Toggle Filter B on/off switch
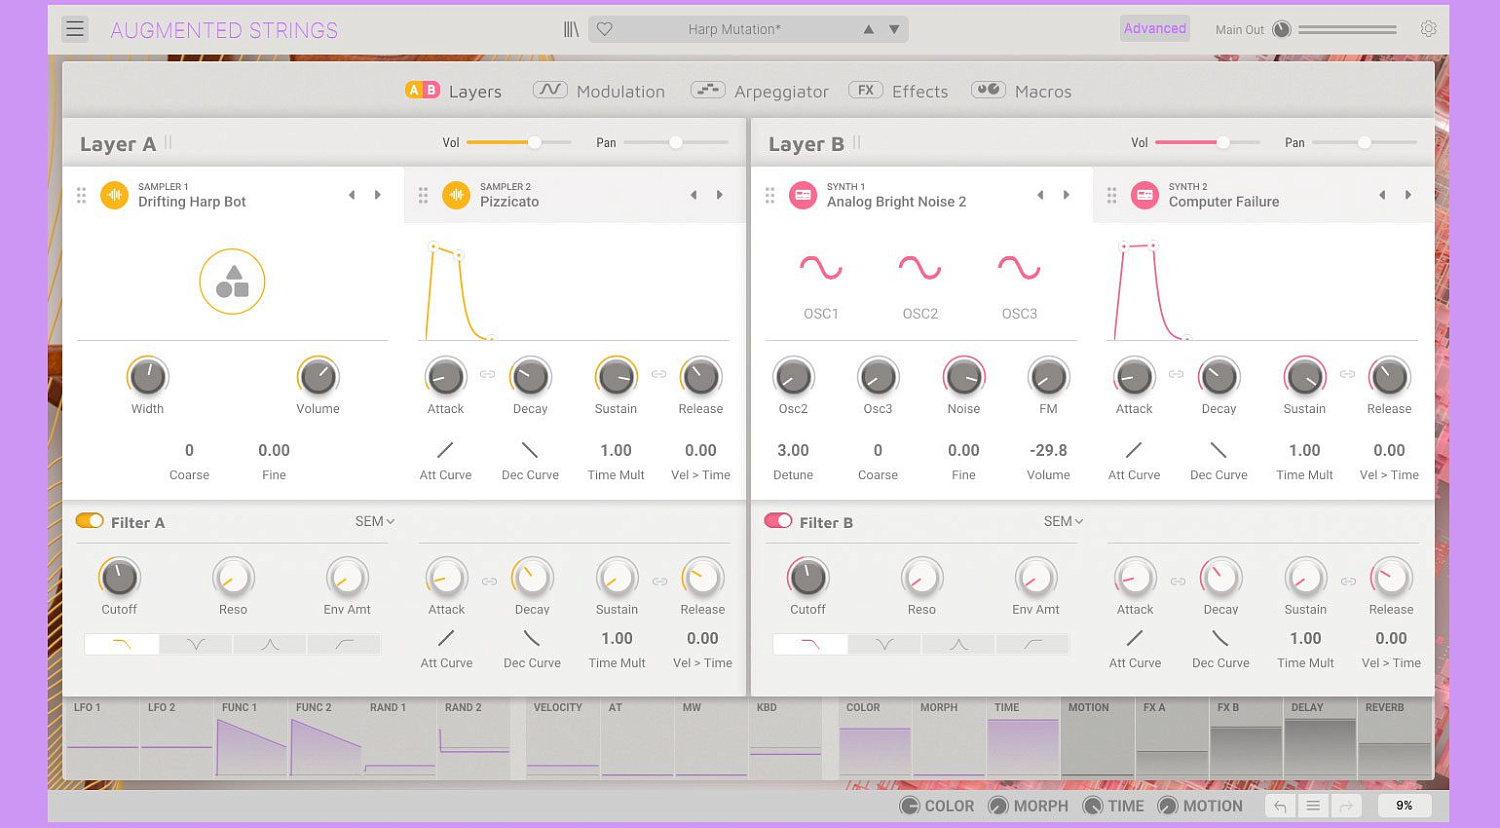Screen dimensions: 1500x828 pos(778,521)
